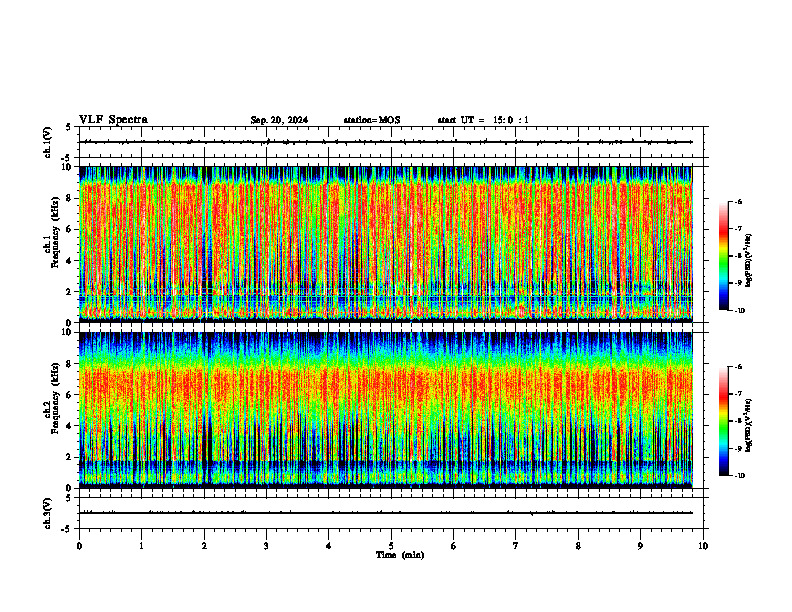The width and height of the screenshot is (792, 612).
Task: Click inside the ch.2 spectrogram panel
Action: coord(385,410)
